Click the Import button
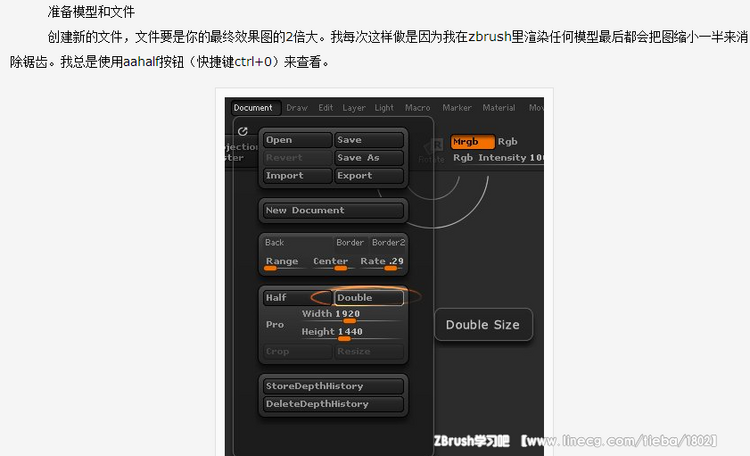Viewport: 750px width, 456px height. (297, 175)
